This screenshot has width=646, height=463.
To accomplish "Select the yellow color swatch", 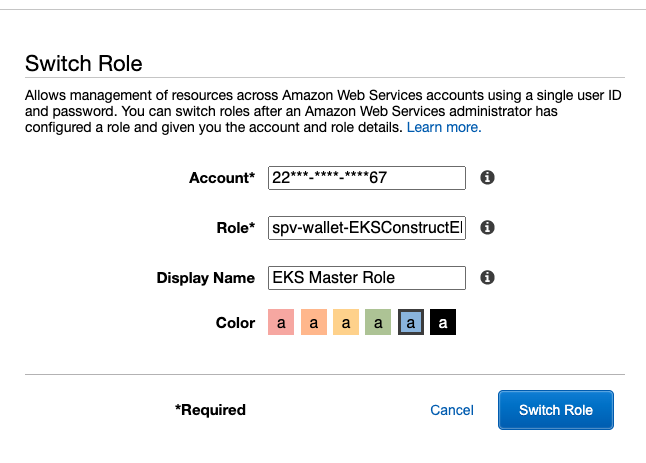I will tap(346, 322).
